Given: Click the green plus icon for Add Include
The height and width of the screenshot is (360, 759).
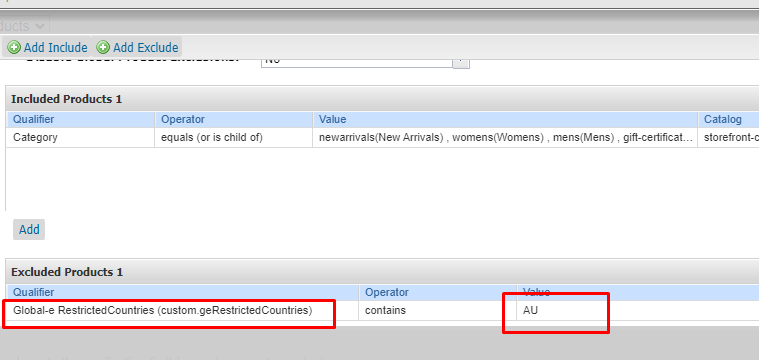Looking at the screenshot, I should point(15,47).
